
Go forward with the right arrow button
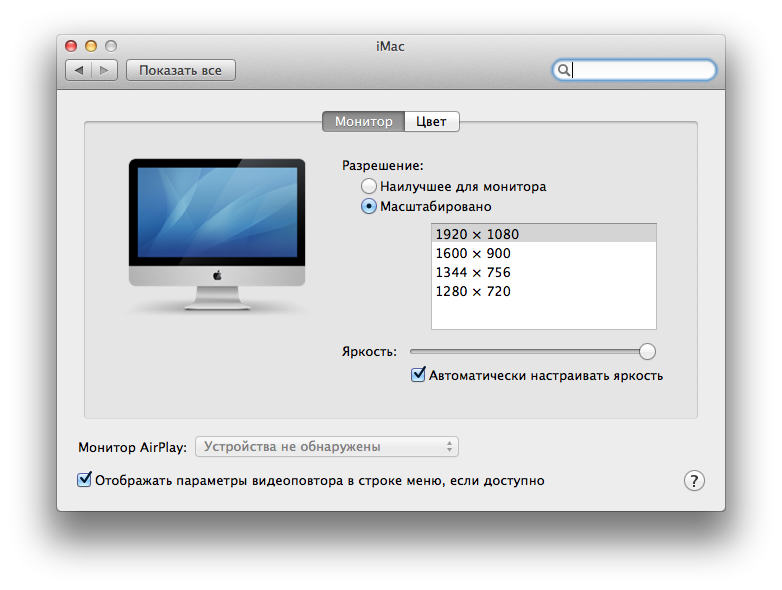(x=104, y=70)
